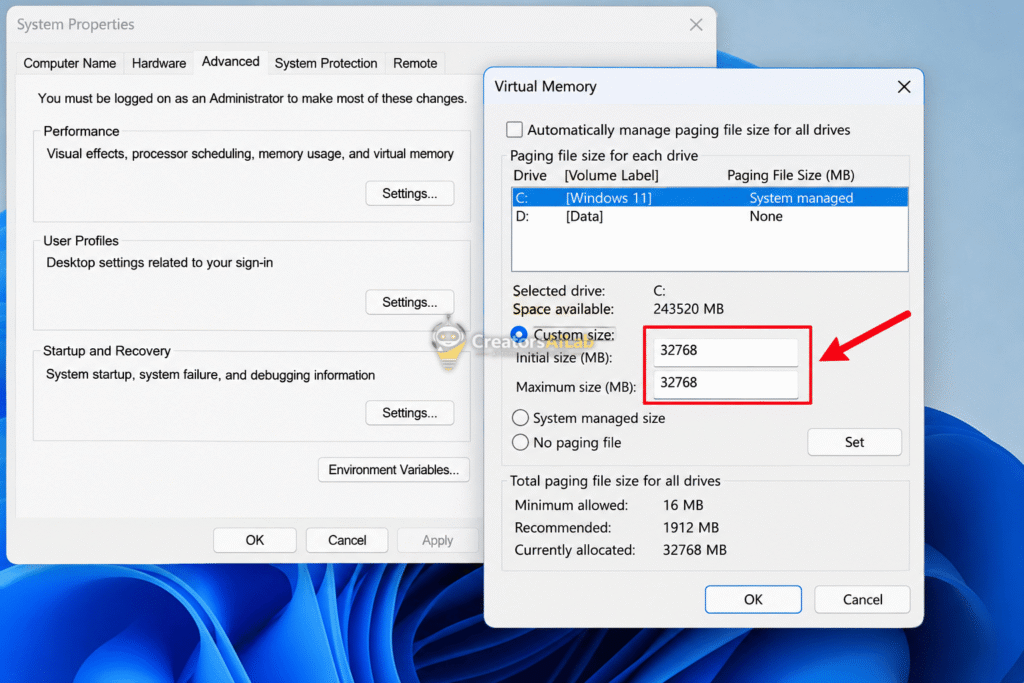Click the '1912 MB' recommended value
This screenshot has width=1024, height=683.
(x=691, y=528)
